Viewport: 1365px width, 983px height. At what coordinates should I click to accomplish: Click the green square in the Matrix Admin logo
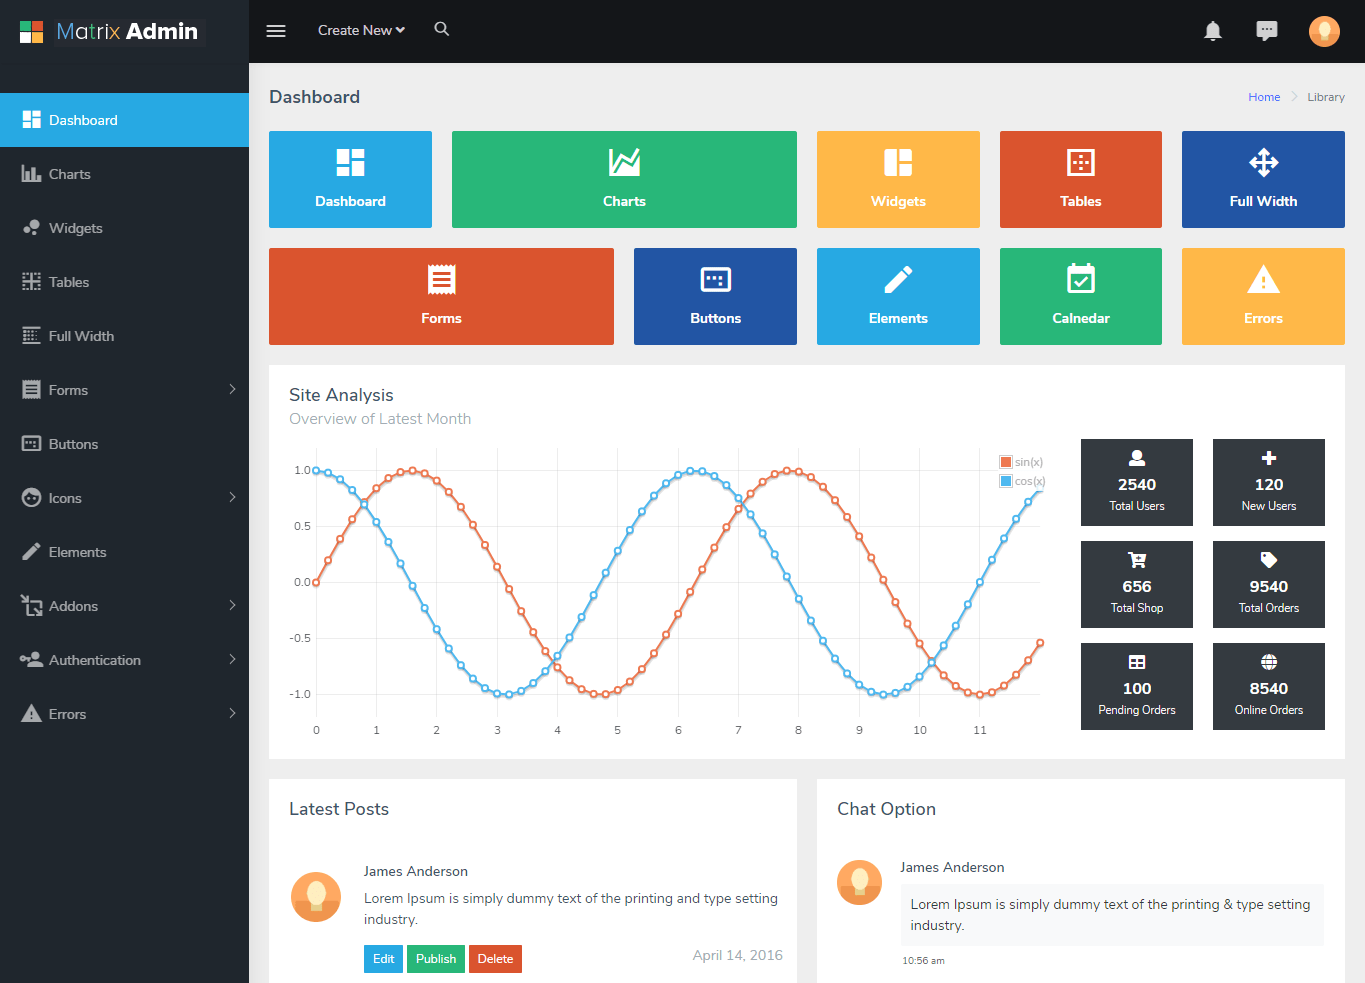[x=27, y=26]
